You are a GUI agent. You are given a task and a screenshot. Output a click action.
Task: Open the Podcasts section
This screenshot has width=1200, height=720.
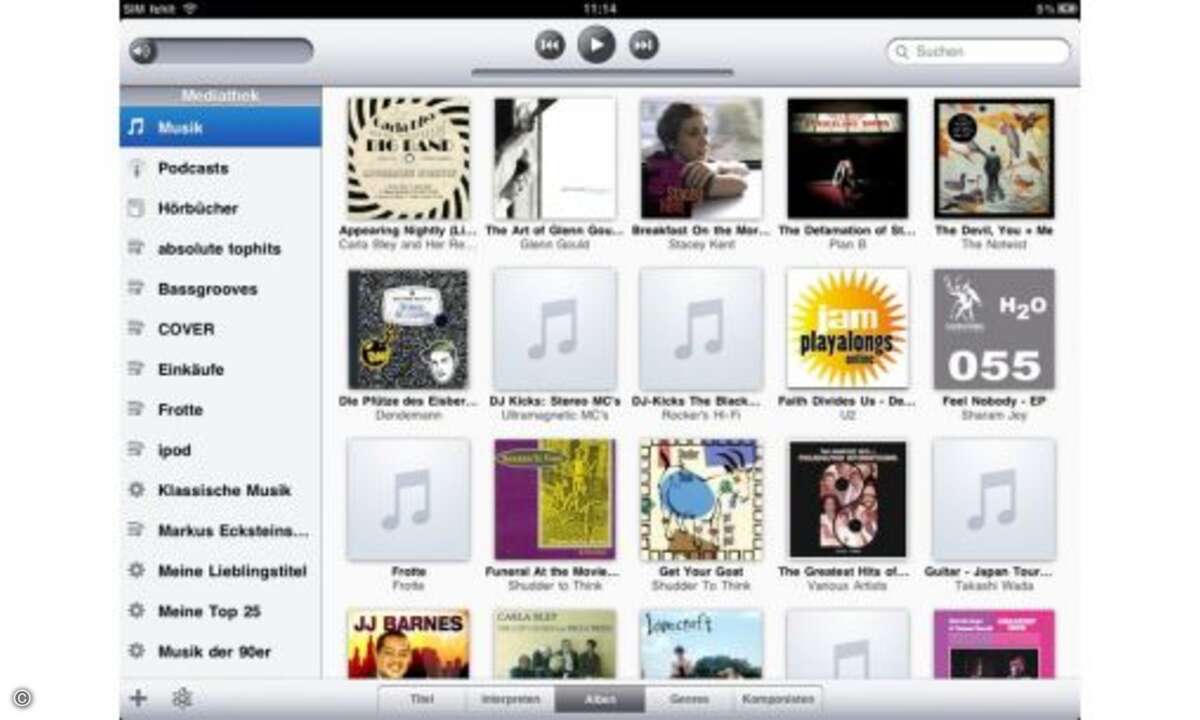click(x=220, y=168)
